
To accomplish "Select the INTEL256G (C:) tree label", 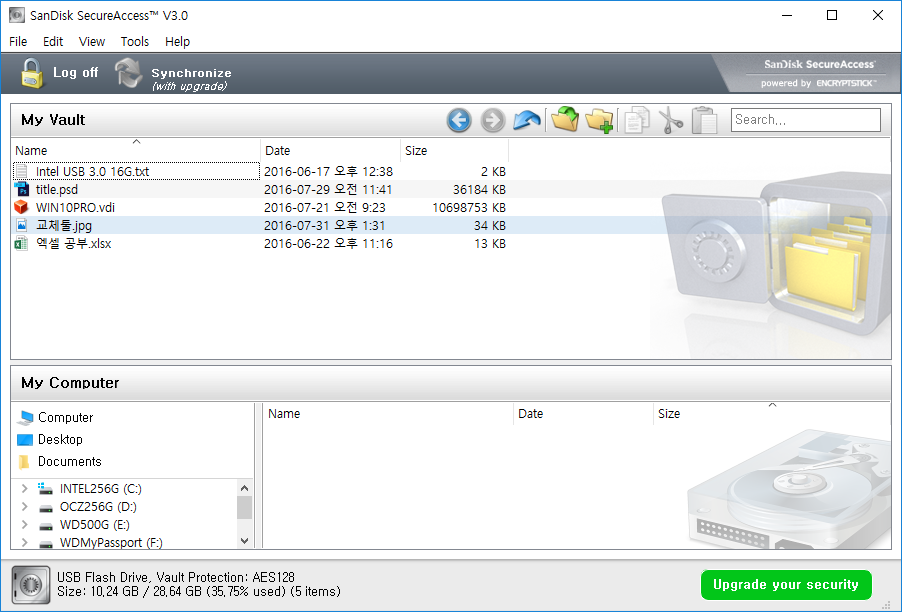I will 101,488.
